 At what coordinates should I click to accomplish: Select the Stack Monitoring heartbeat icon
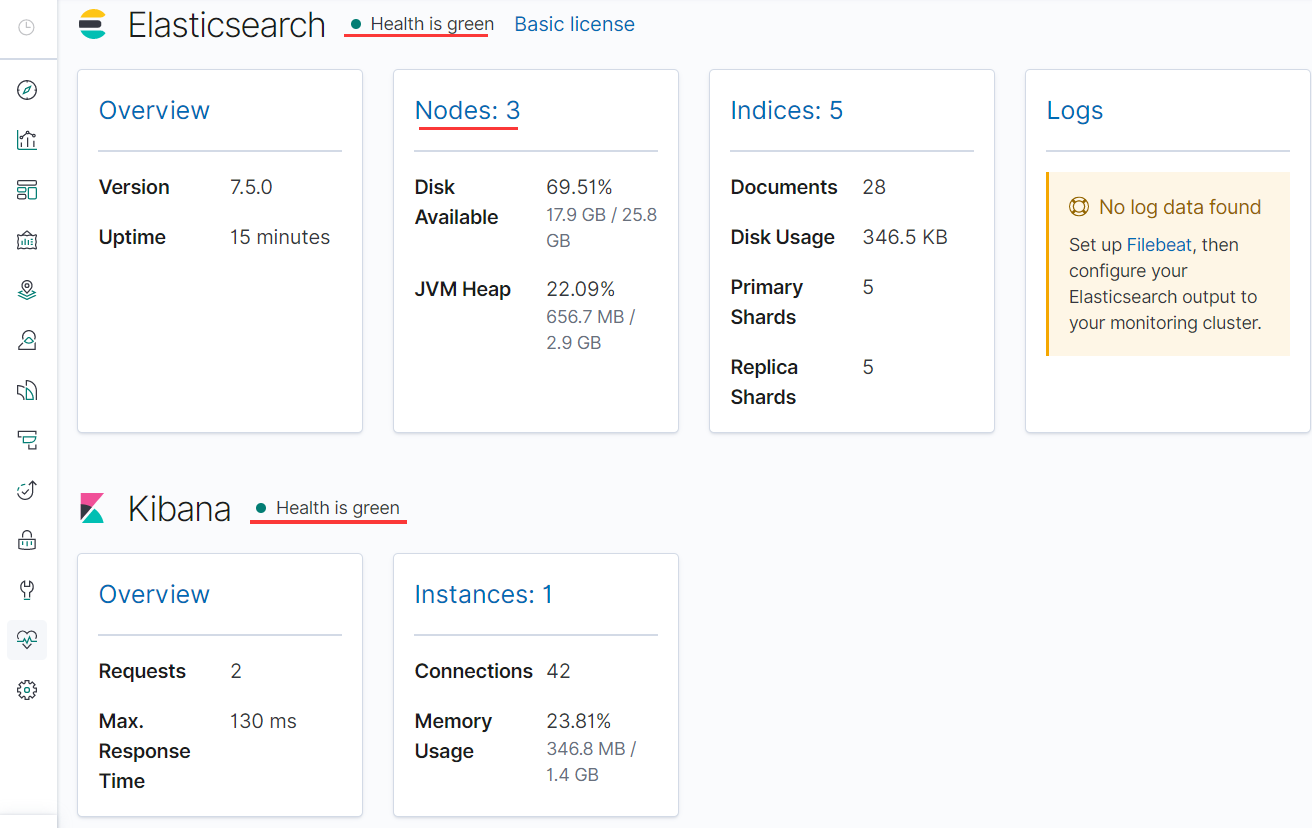click(x=27, y=640)
